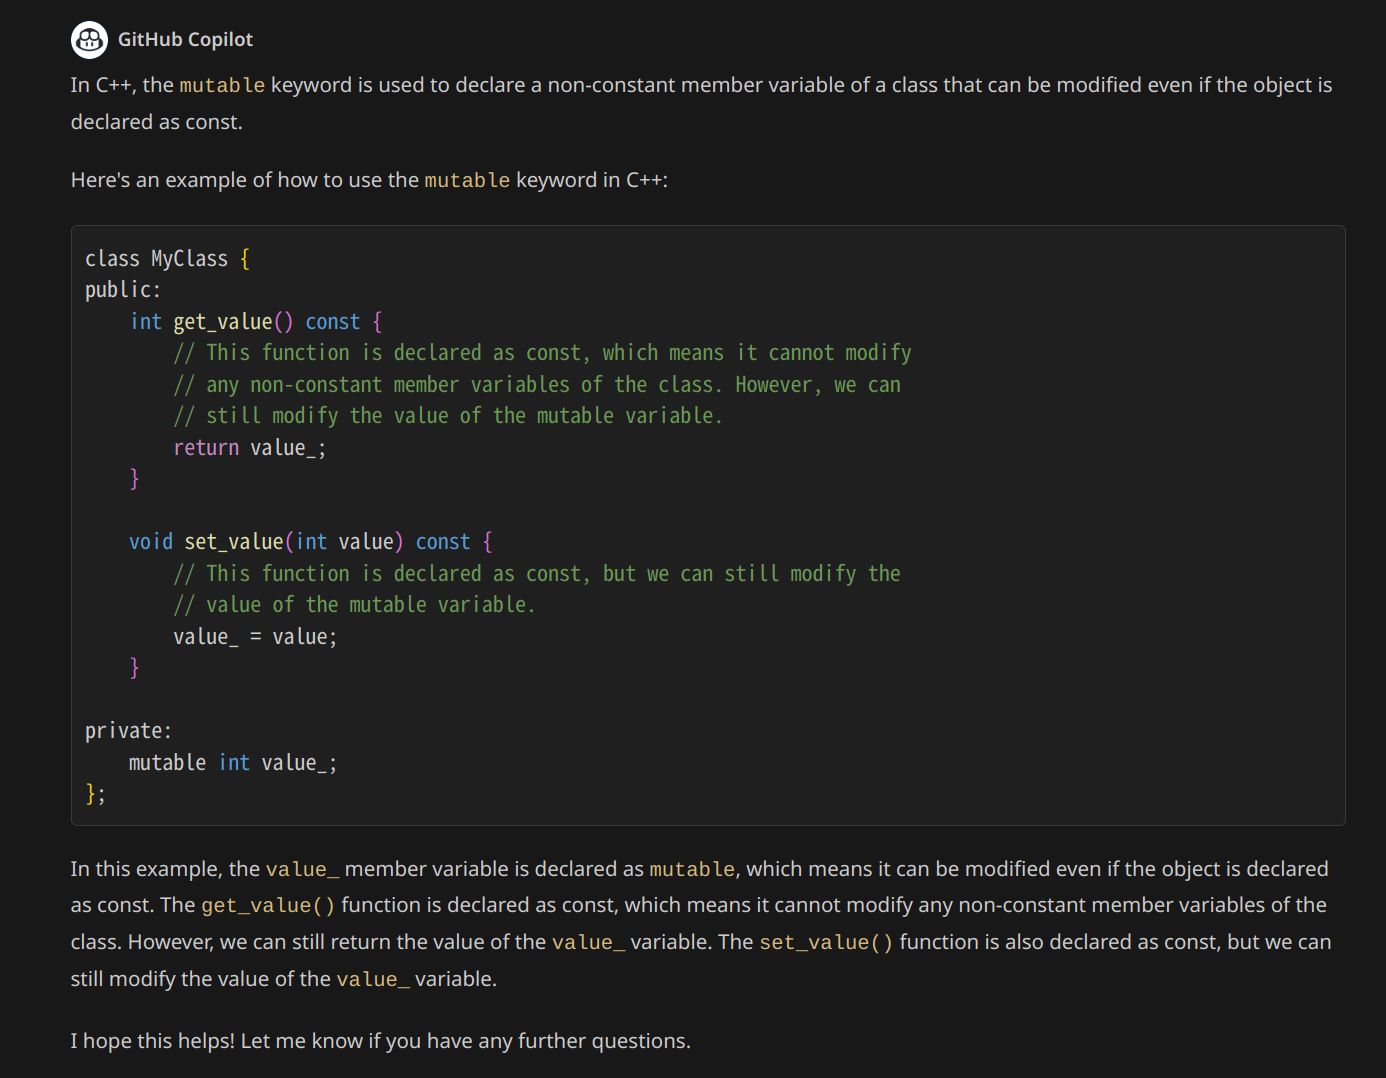The width and height of the screenshot is (1386, 1078).
Task: Click the GitHub Copilot author name
Action: coord(185,40)
